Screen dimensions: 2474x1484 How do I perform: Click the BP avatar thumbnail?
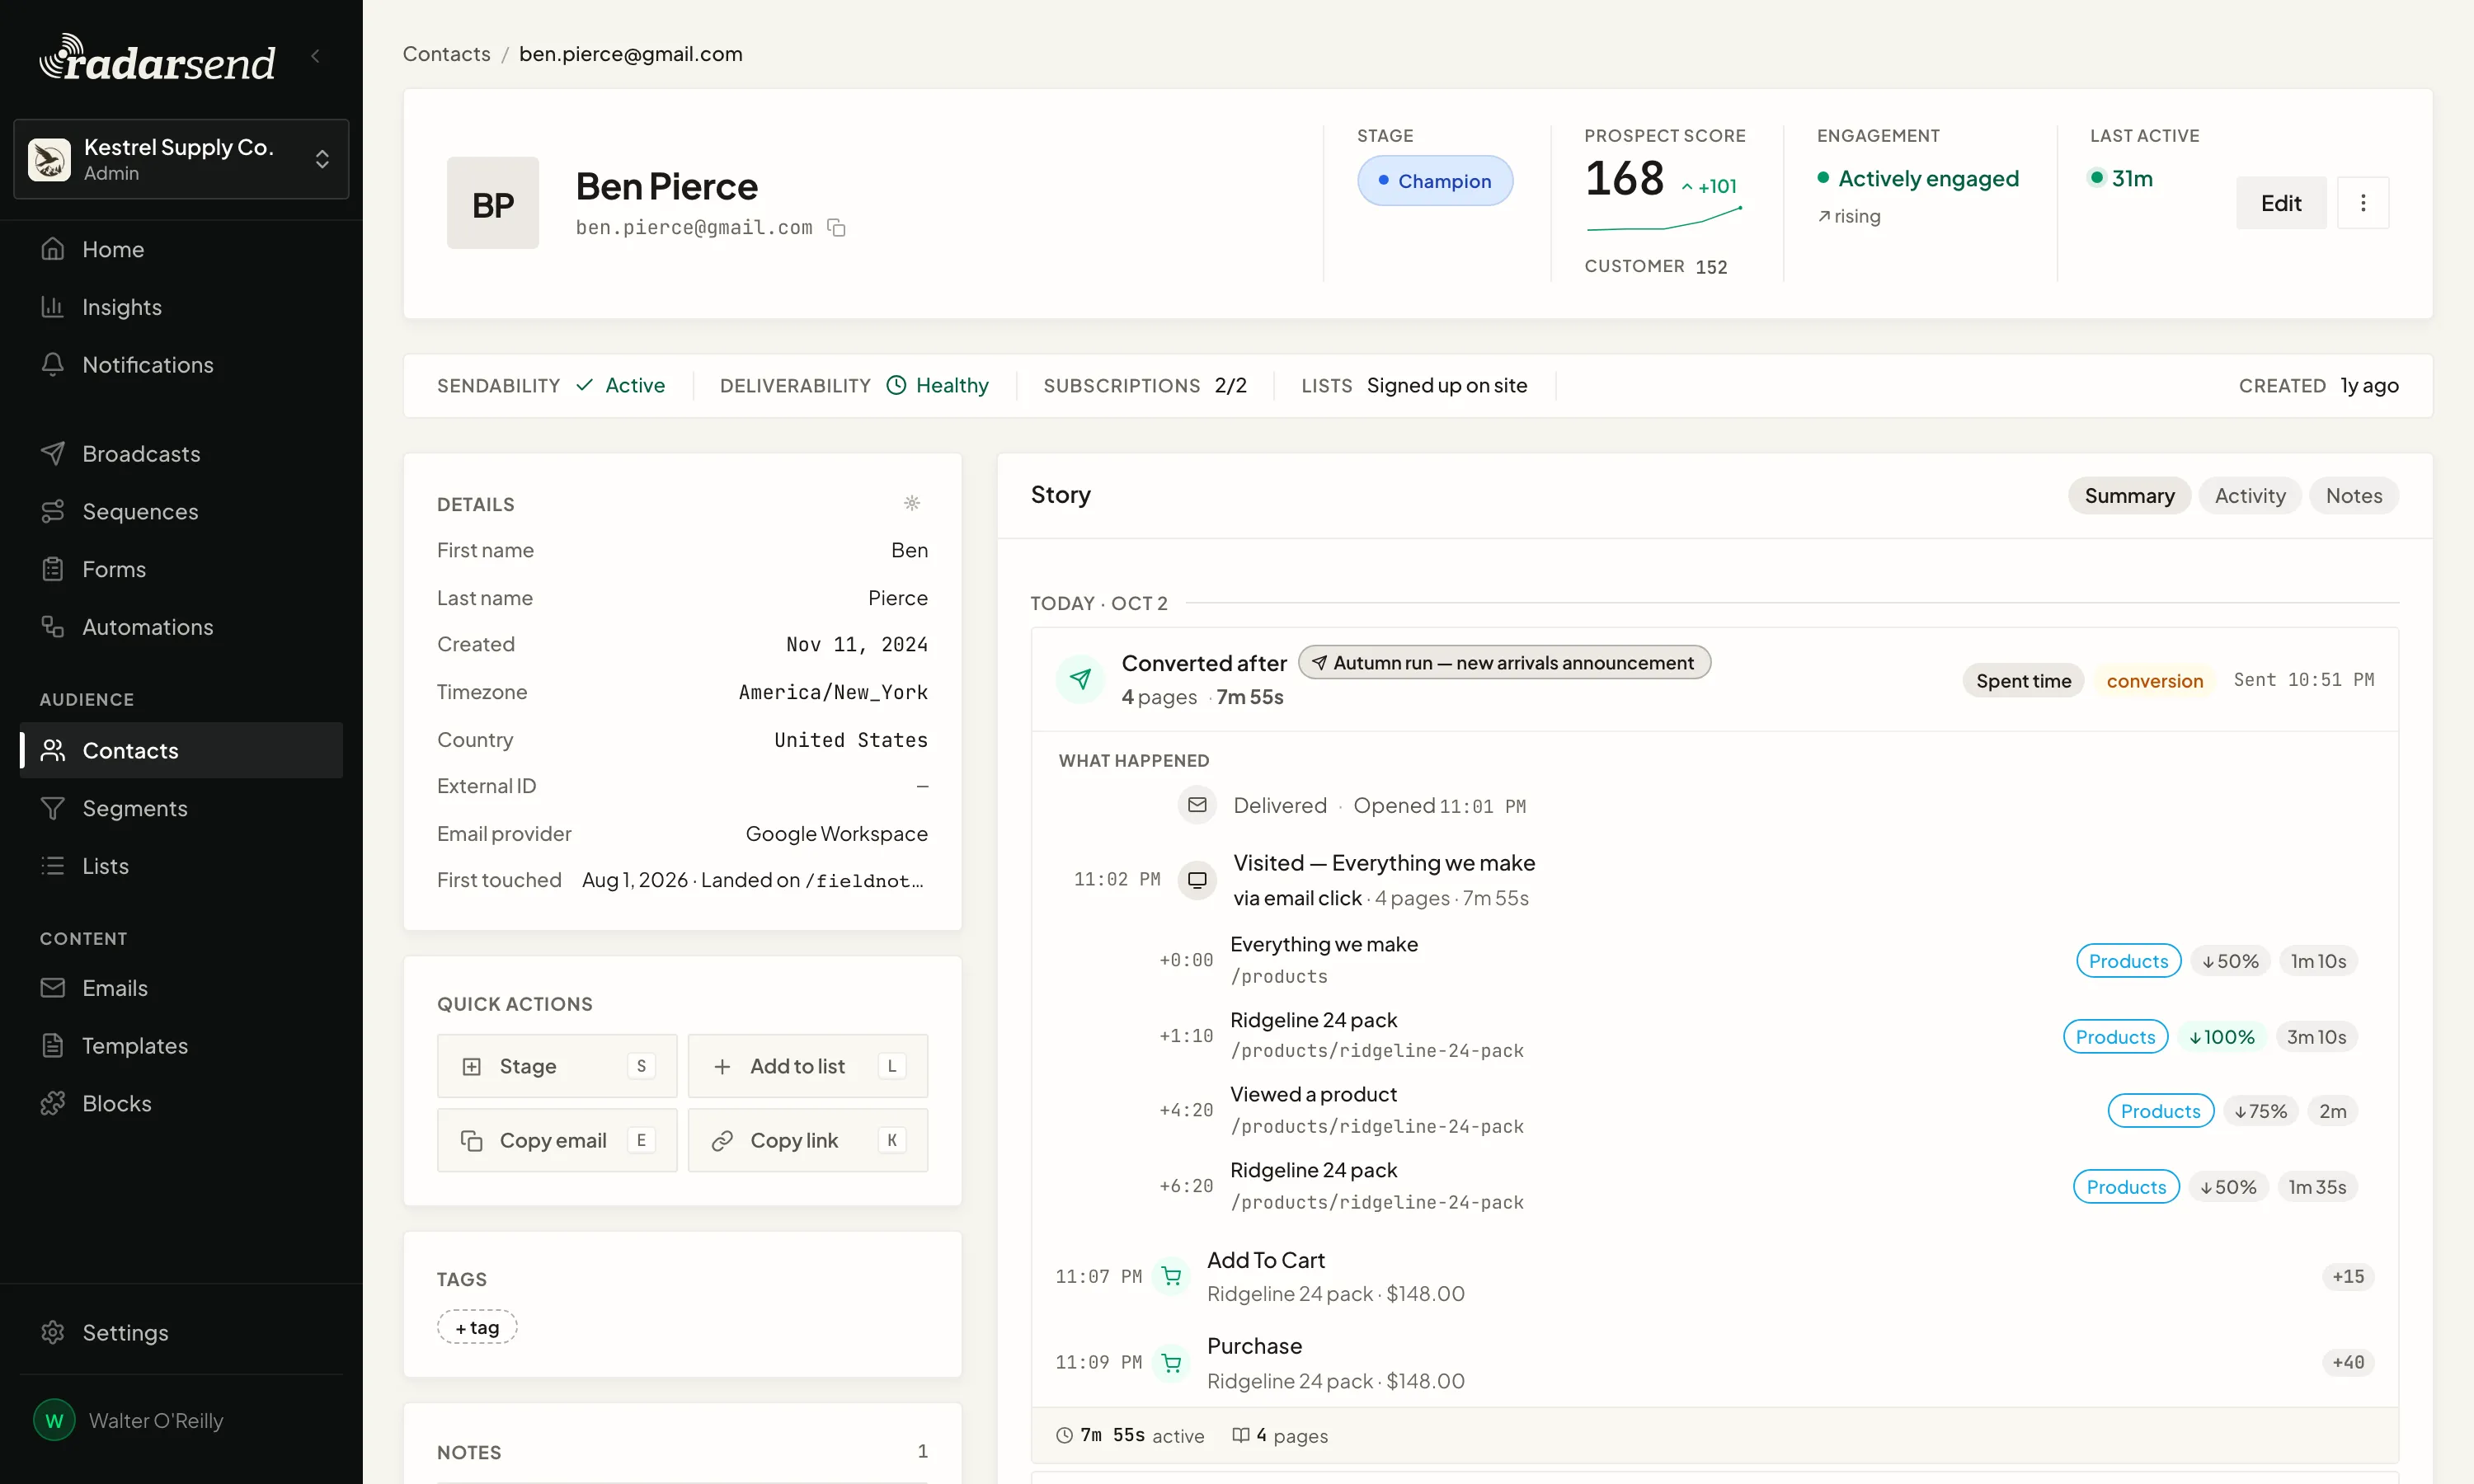tap(493, 203)
